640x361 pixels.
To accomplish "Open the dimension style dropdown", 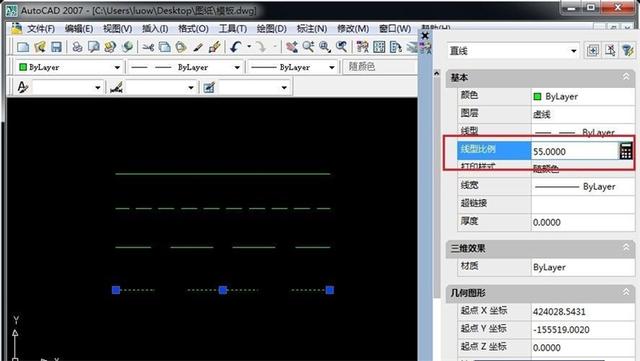I will click(191, 87).
